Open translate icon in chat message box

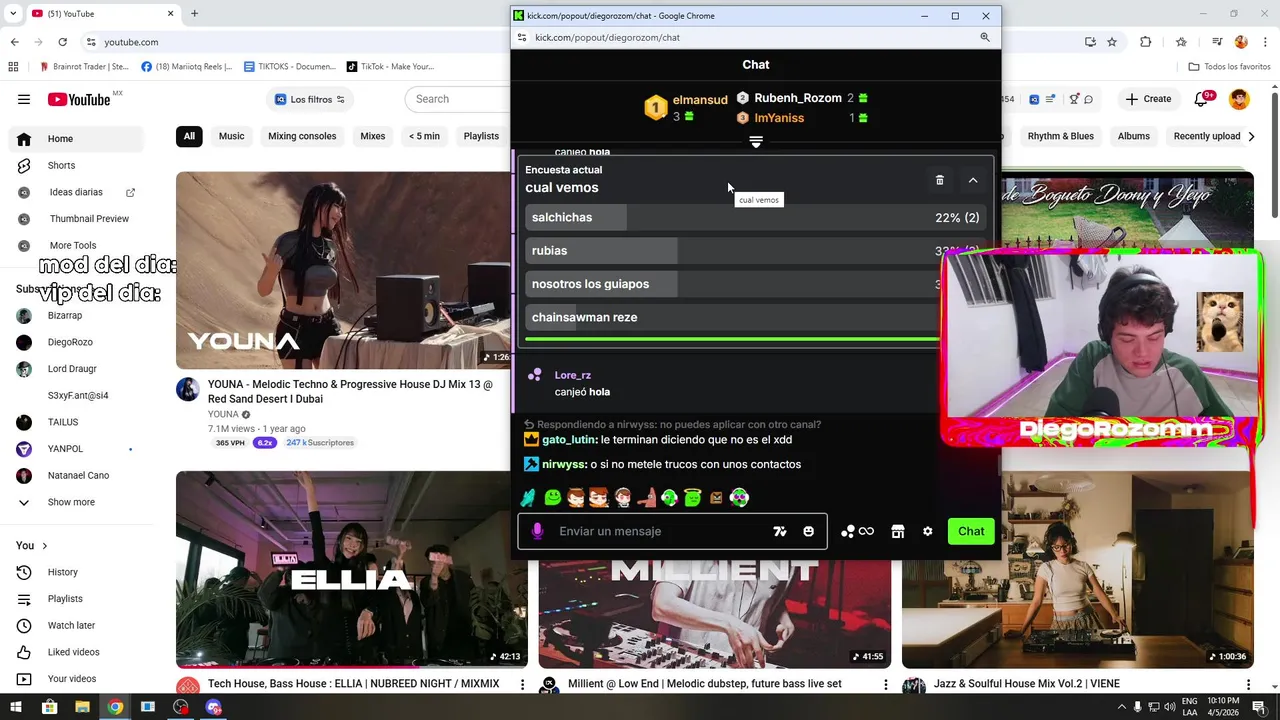coord(780,531)
